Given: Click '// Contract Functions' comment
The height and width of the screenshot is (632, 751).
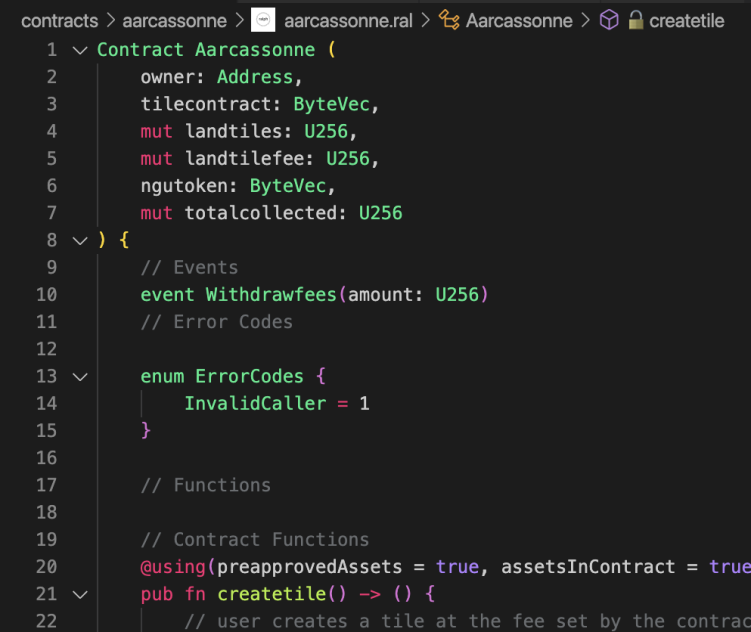Looking at the screenshot, I should pos(255,540).
